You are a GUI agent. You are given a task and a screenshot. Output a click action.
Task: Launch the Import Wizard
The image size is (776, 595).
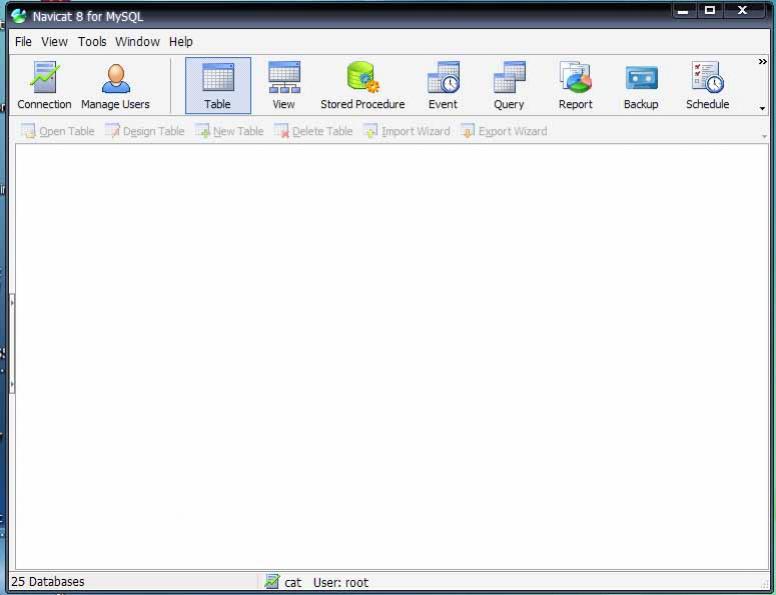tap(406, 131)
